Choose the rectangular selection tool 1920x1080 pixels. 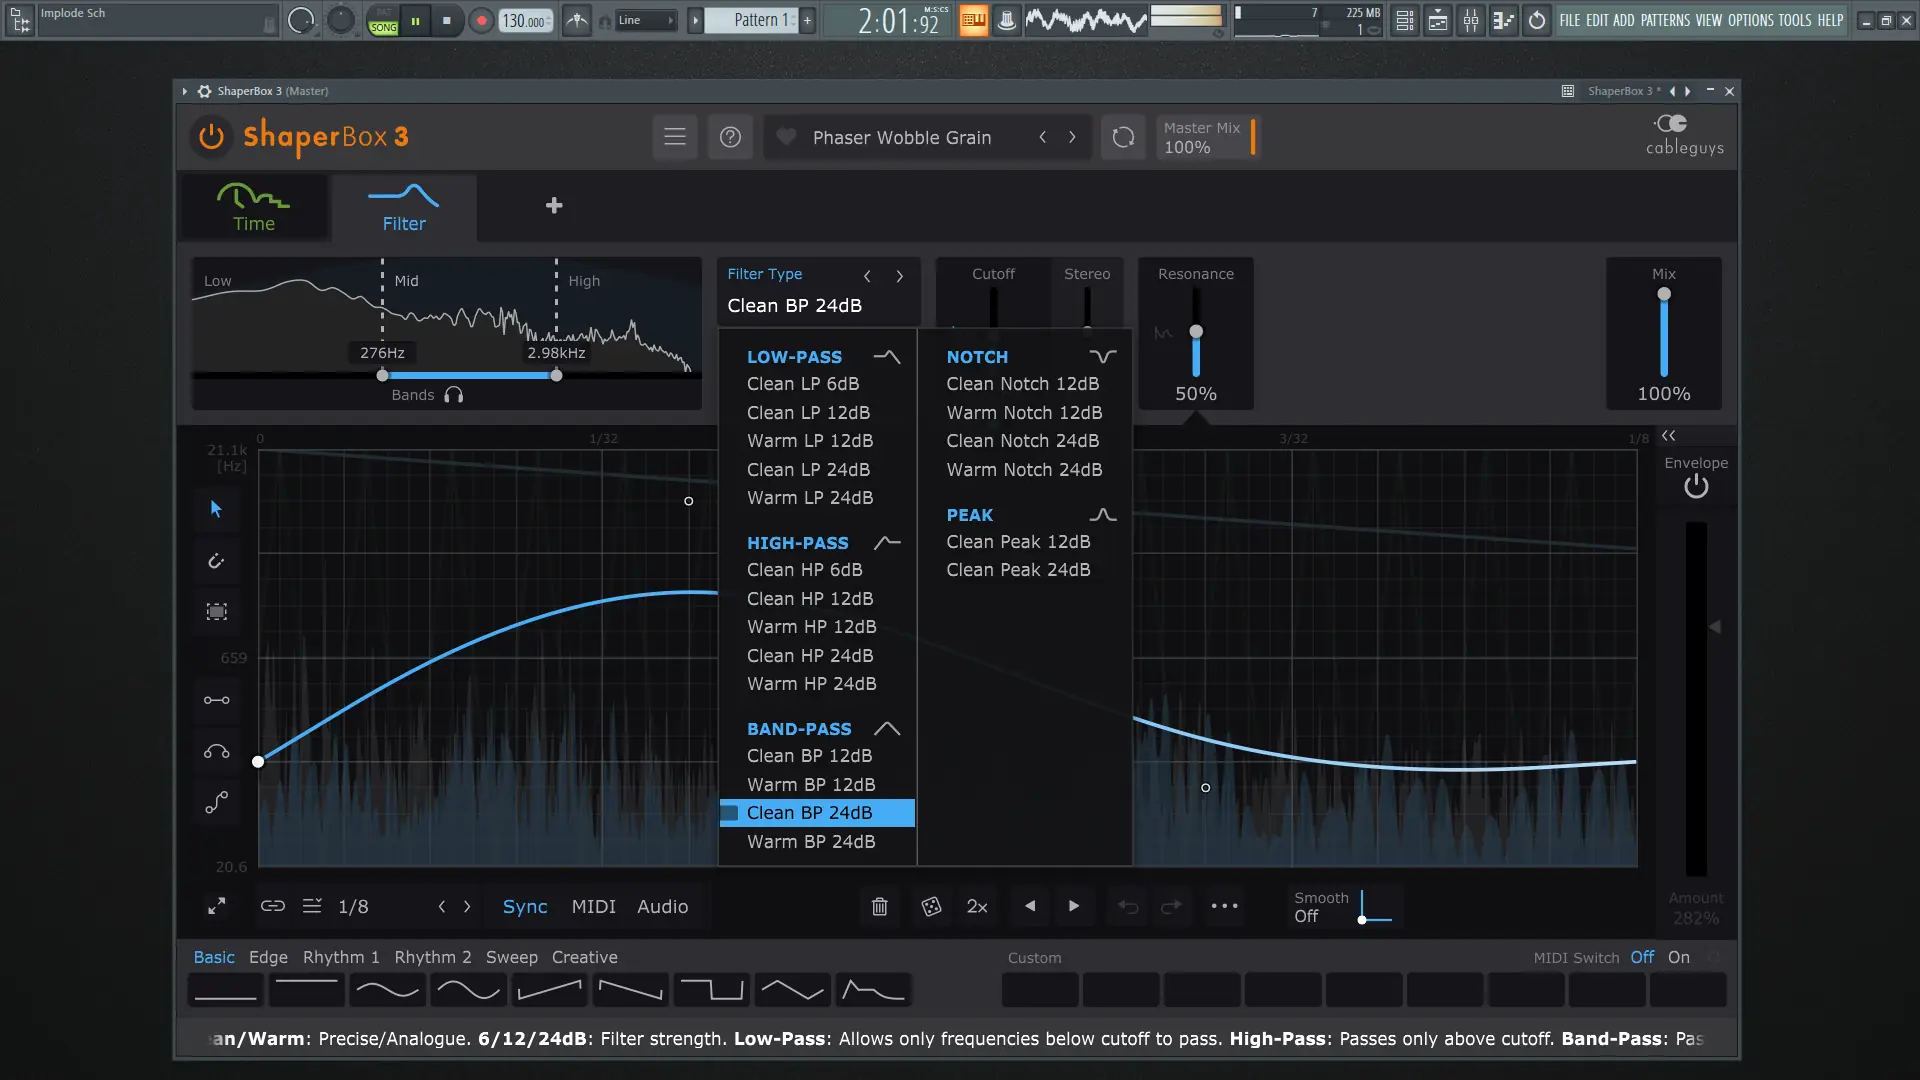pyautogui.click(x=216, y=611)
